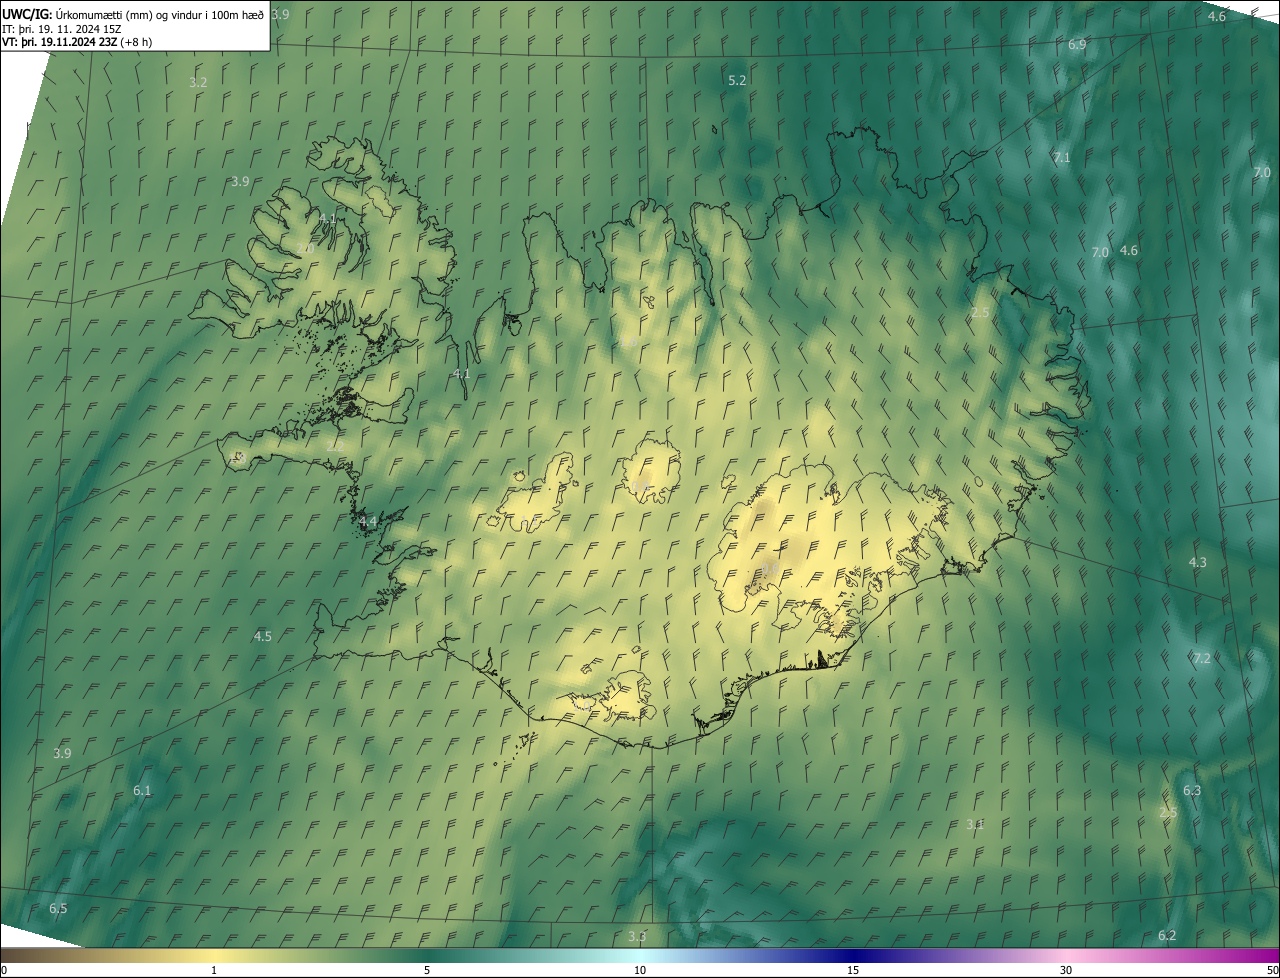Click the 4.4 value label
This screenshot has width=1280, height=978.
[368, 522]
